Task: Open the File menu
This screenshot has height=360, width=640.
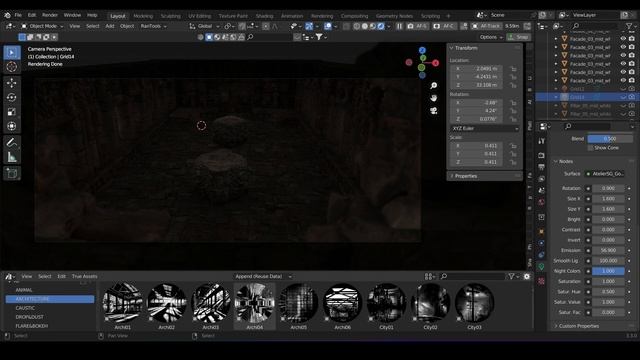Action: pos(18,15)
